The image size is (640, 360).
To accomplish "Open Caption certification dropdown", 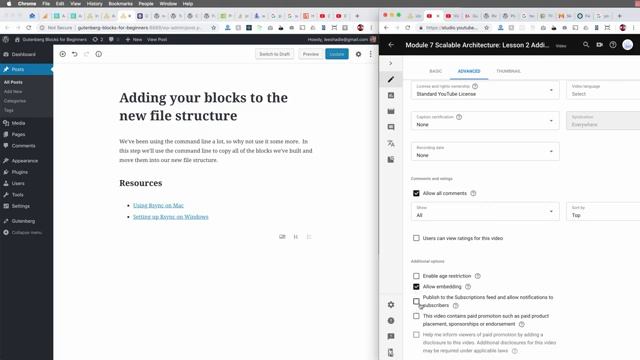I will coord(485,121).
